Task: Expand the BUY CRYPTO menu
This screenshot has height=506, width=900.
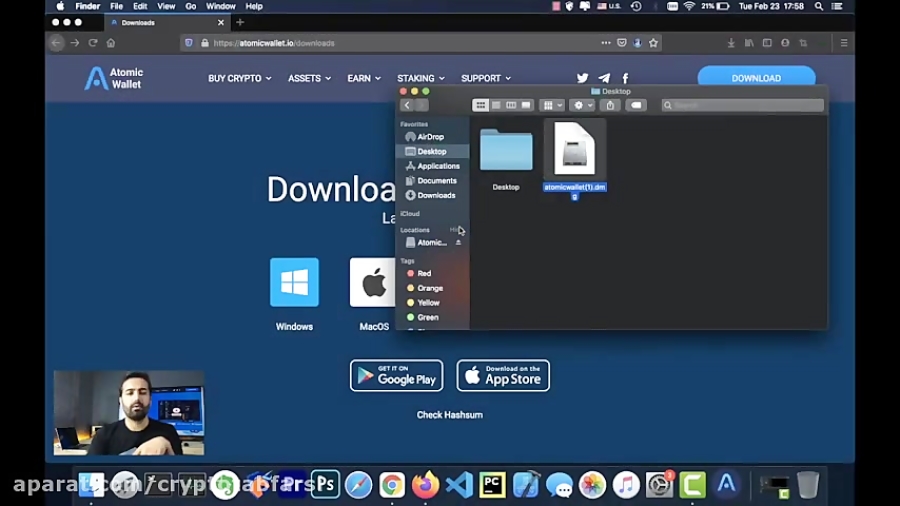Action: click(x=239, y=78)
